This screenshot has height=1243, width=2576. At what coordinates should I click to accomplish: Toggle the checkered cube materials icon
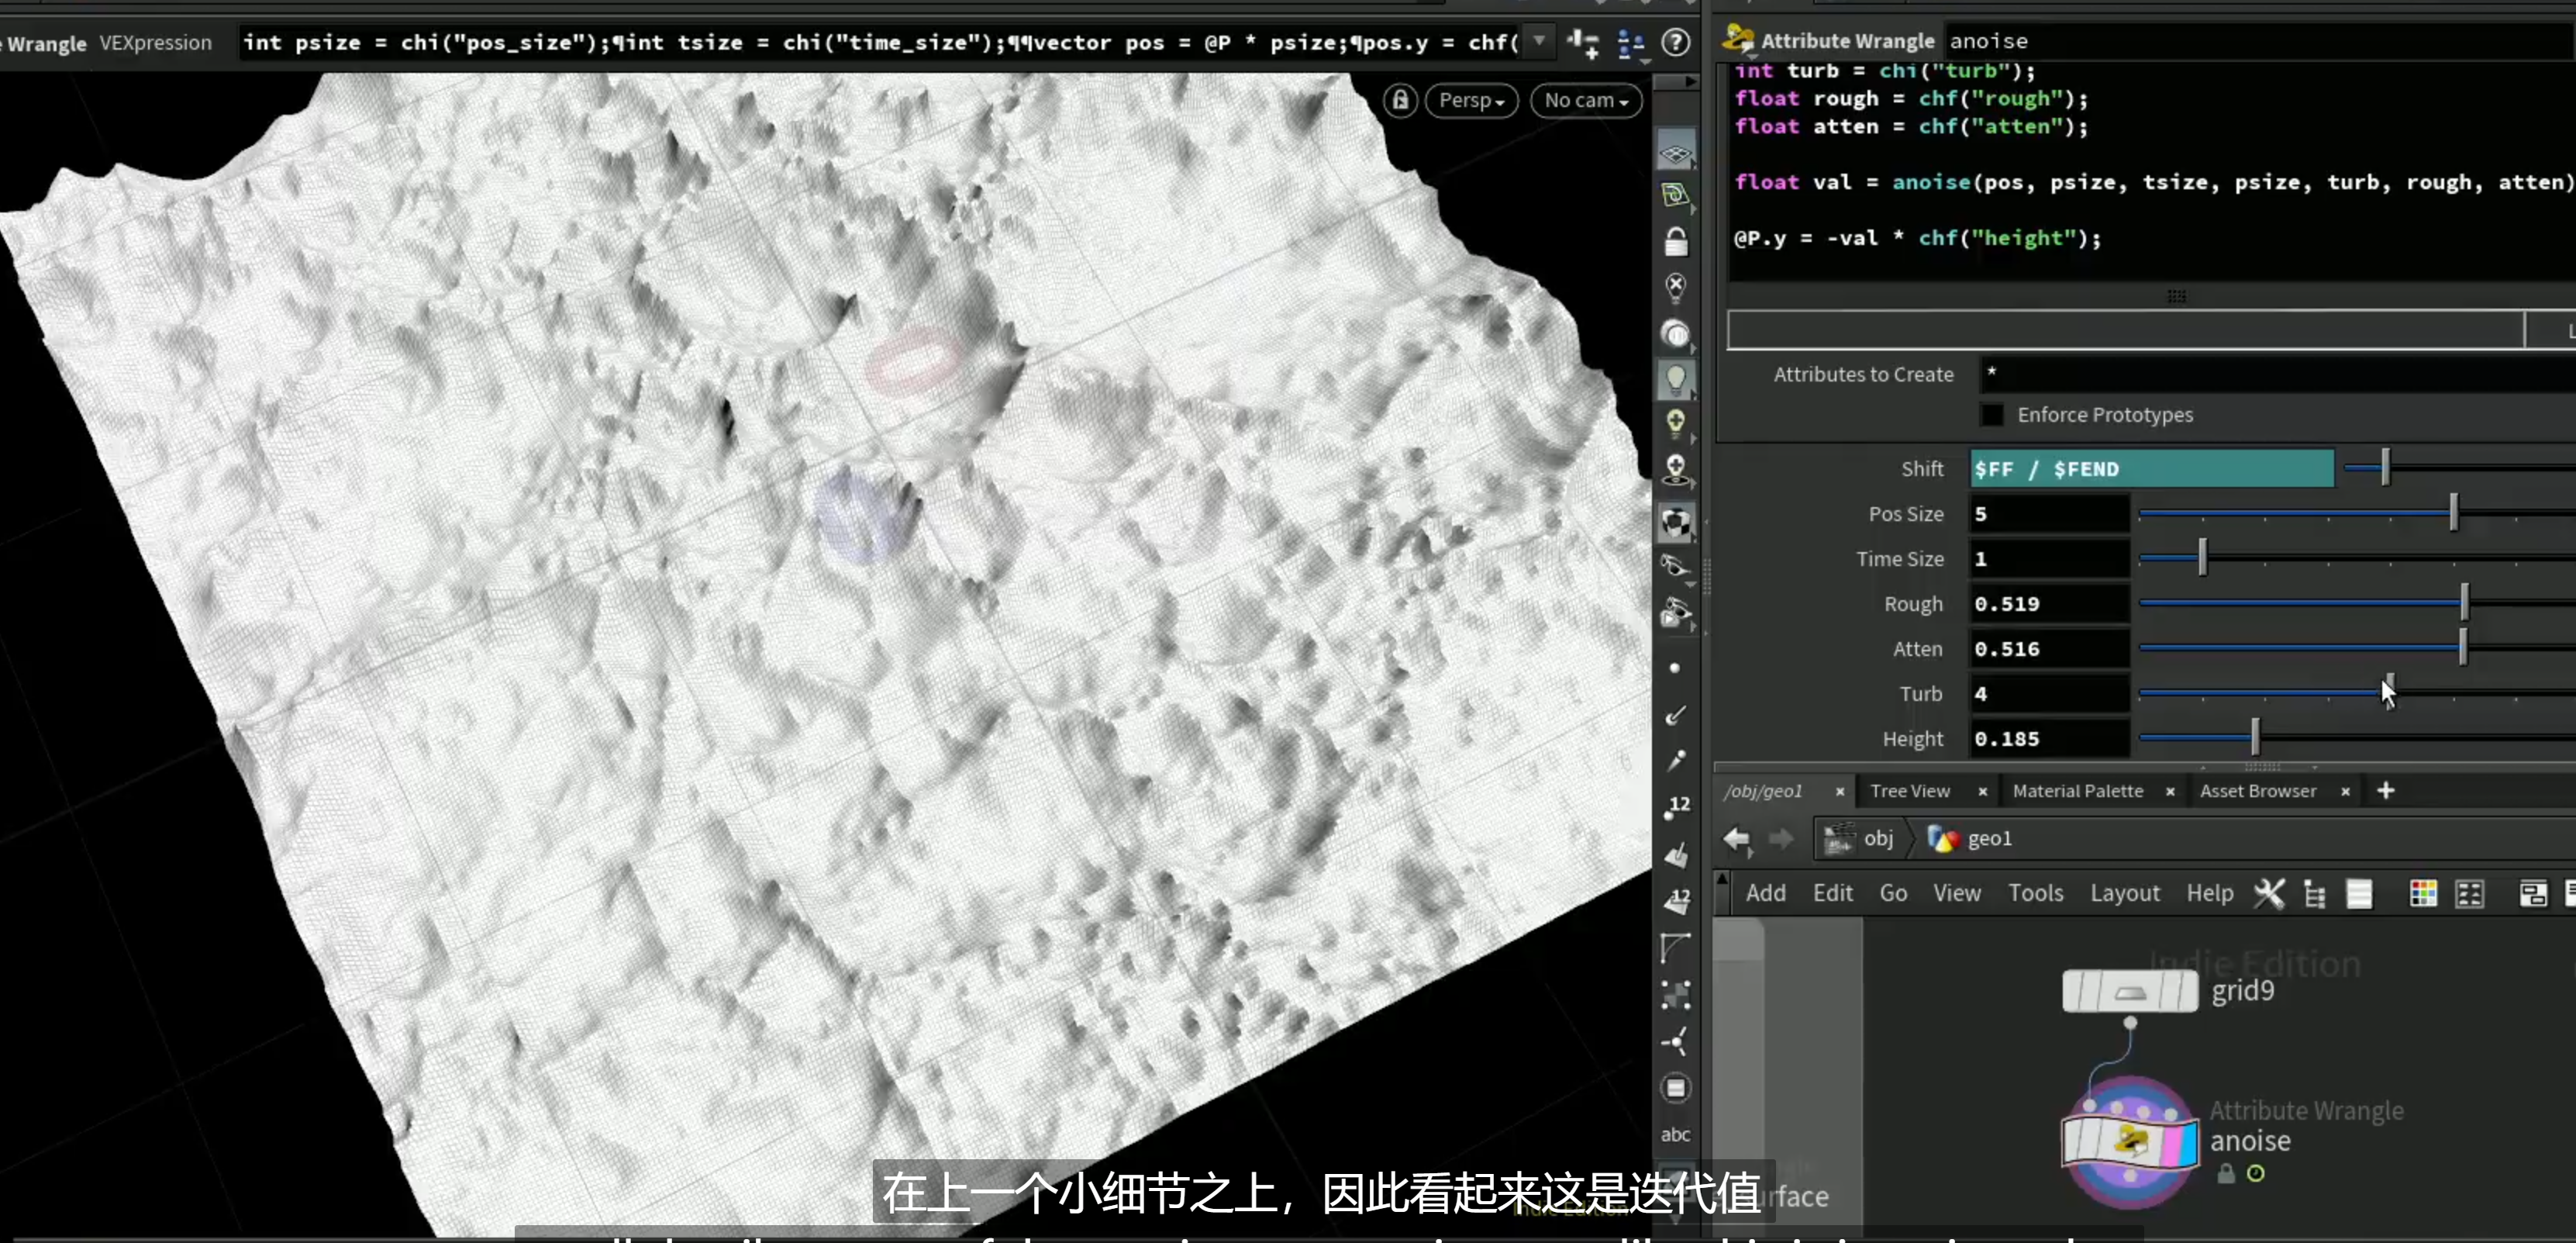1676,522
